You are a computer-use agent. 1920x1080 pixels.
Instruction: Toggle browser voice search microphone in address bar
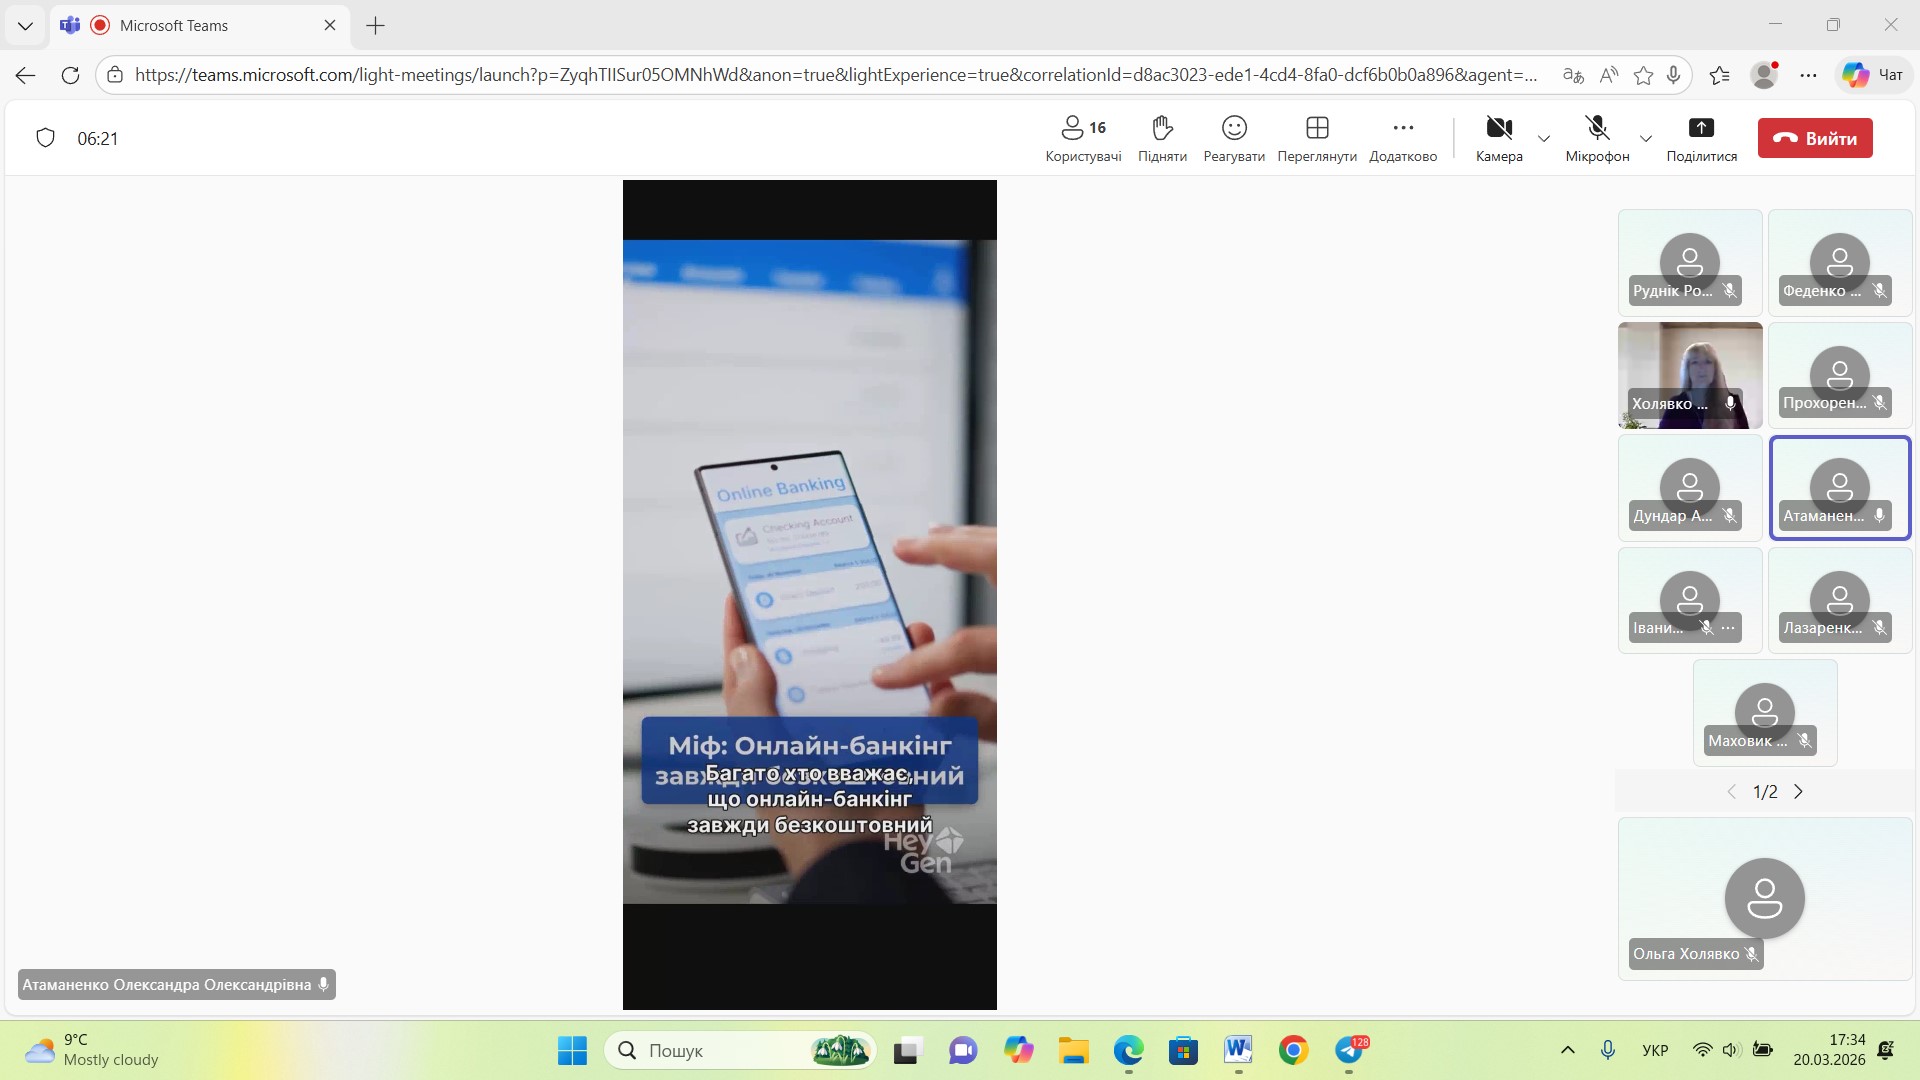[x=1673, y=75]
